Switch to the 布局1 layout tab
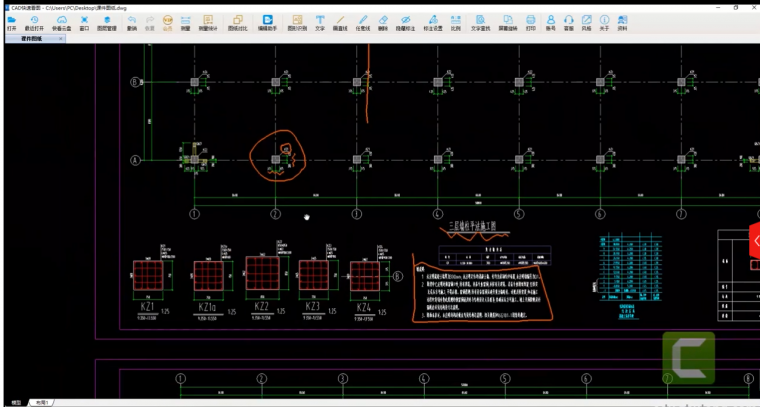This screenshot has width=760, height=407. 41,402
